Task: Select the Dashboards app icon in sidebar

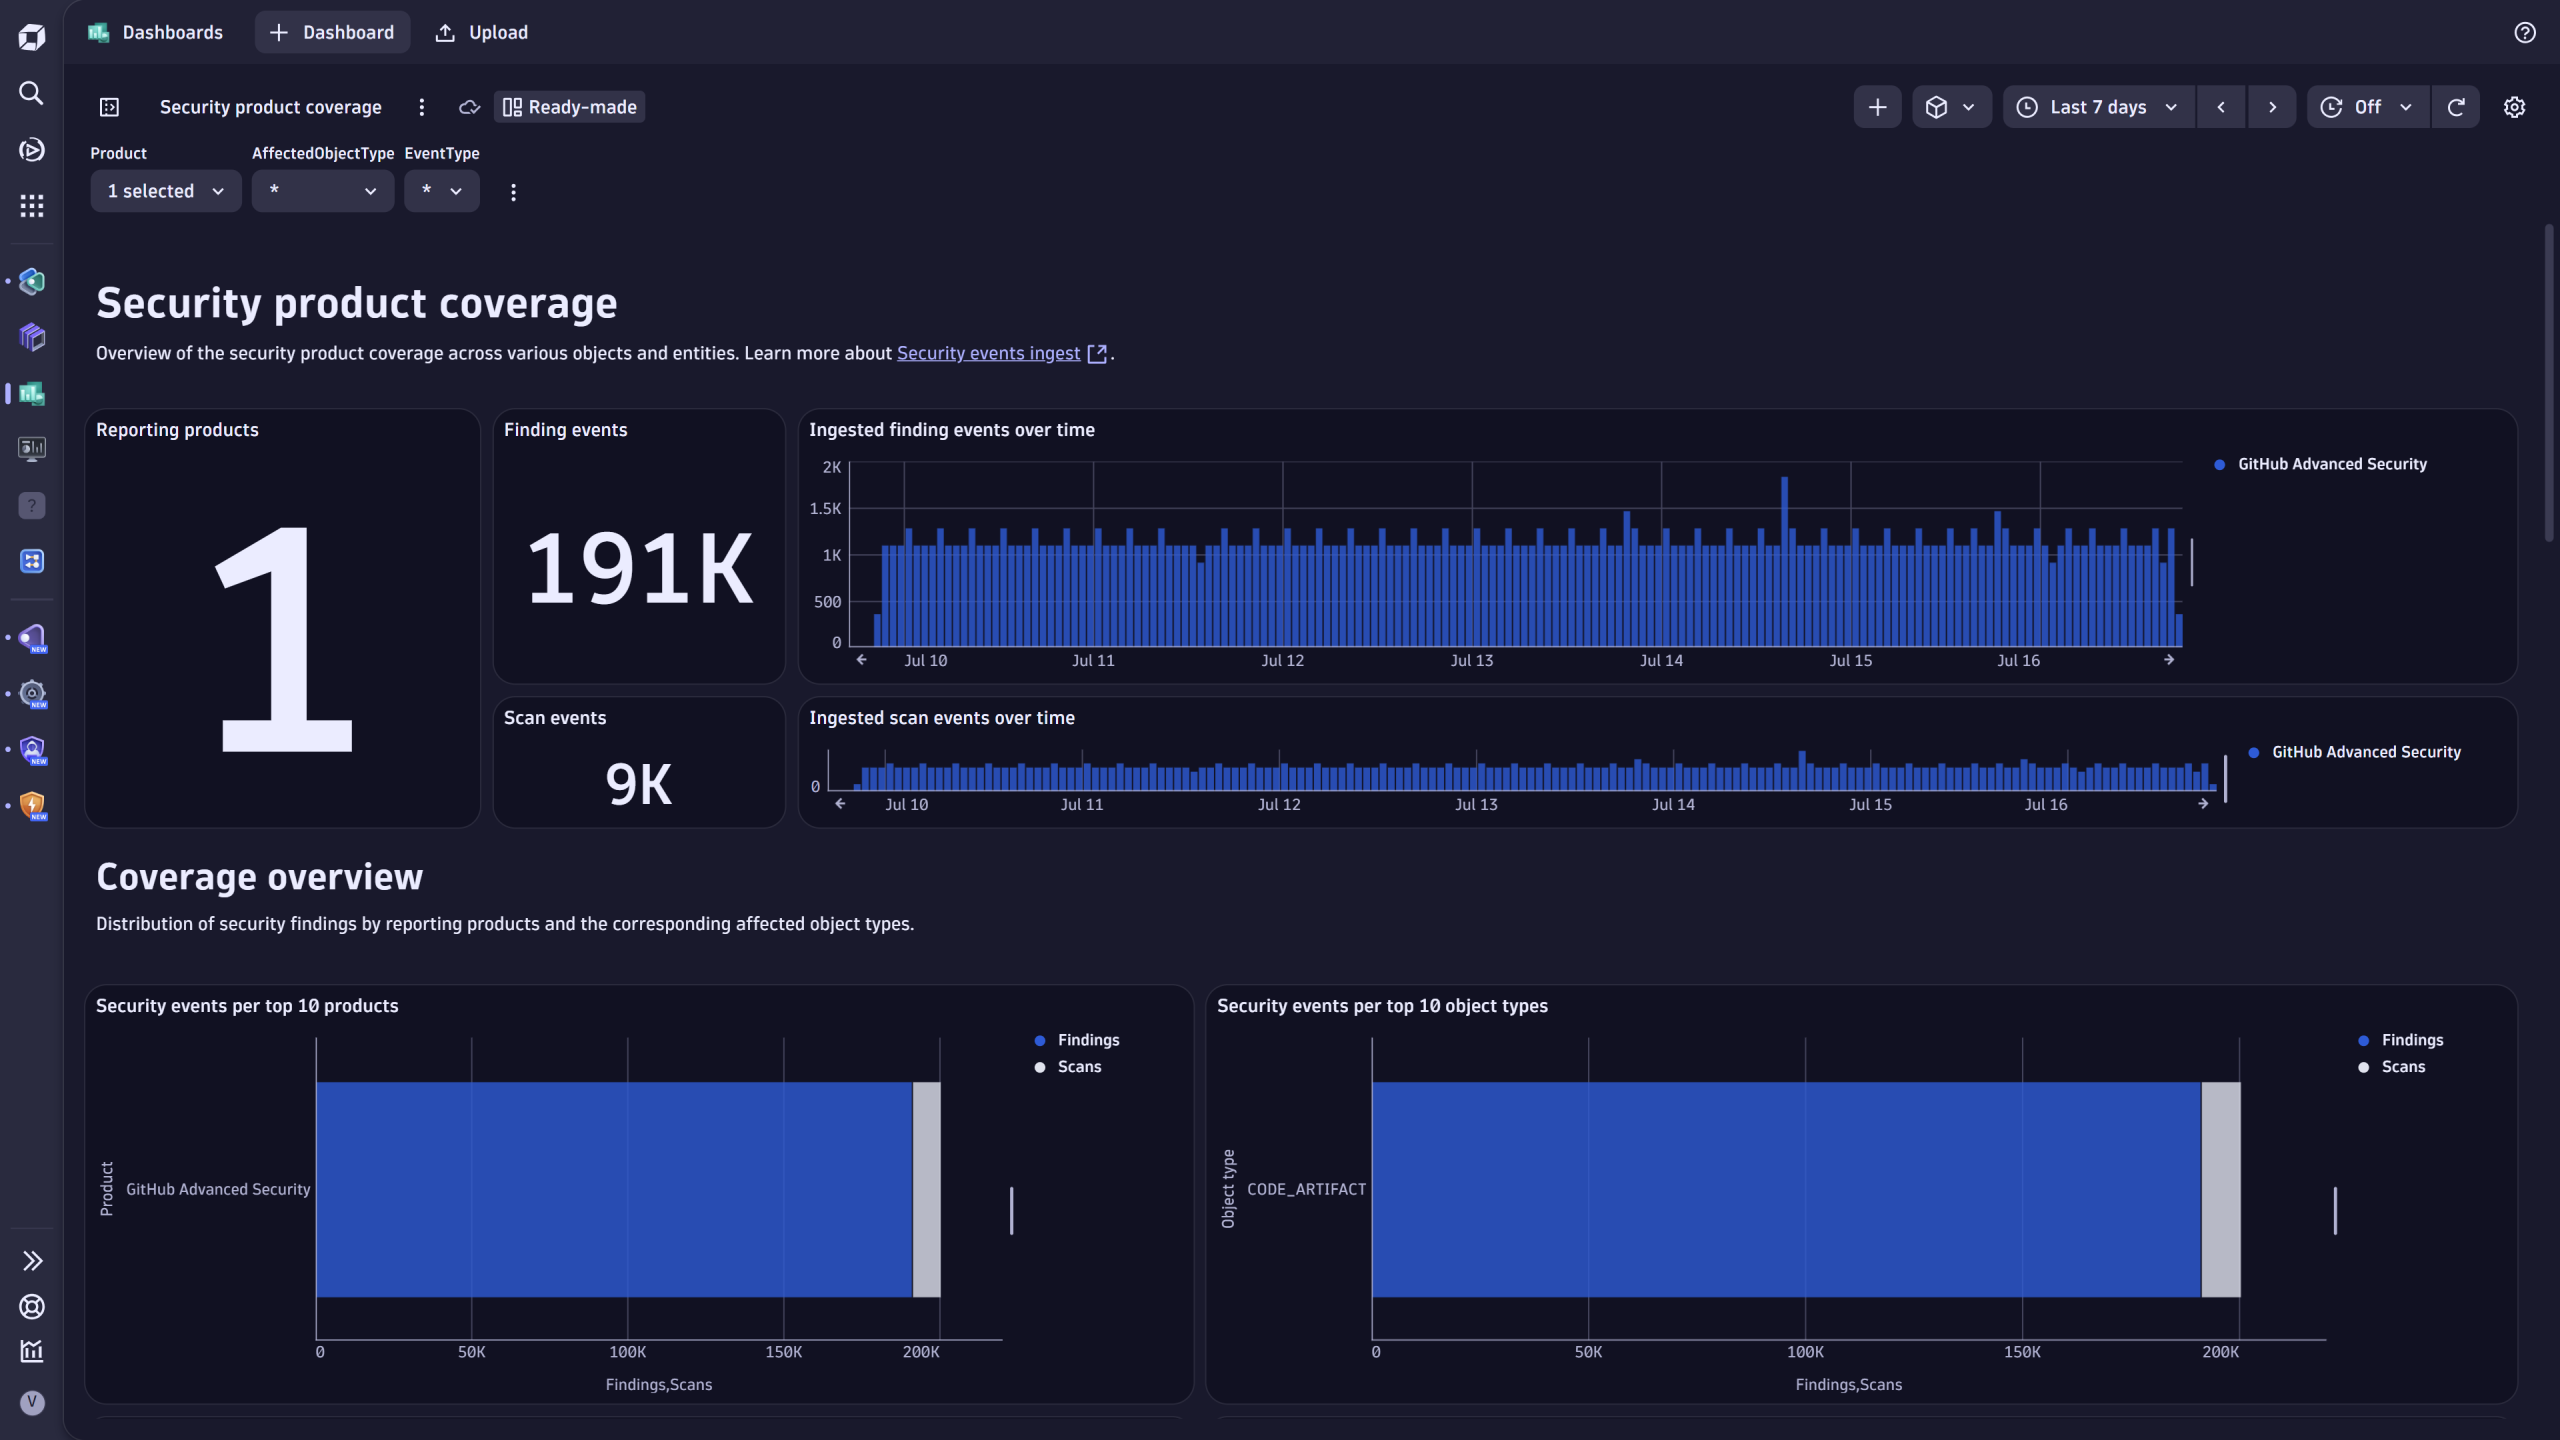Action: (x=30, y=394)
